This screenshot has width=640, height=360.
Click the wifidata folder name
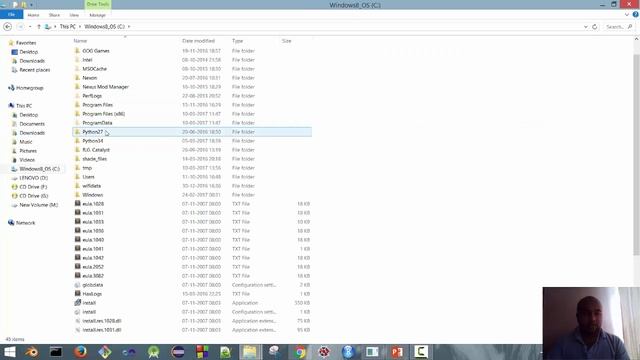tap(91, 186)
